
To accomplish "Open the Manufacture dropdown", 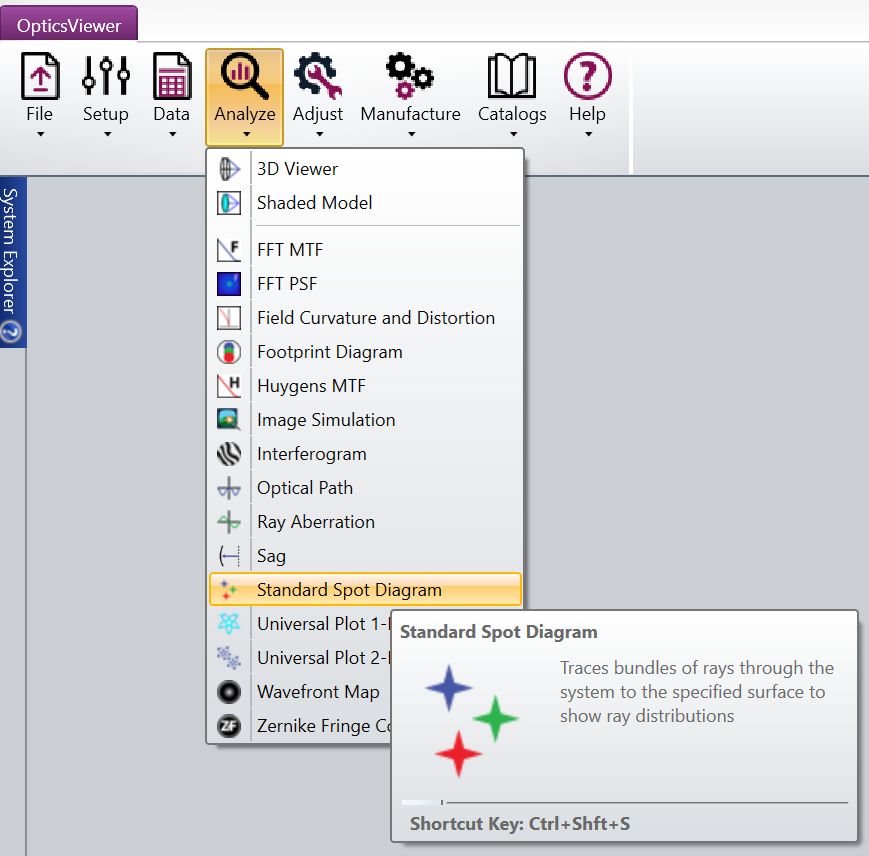I will pyautogui.click(x=410, y=97).
